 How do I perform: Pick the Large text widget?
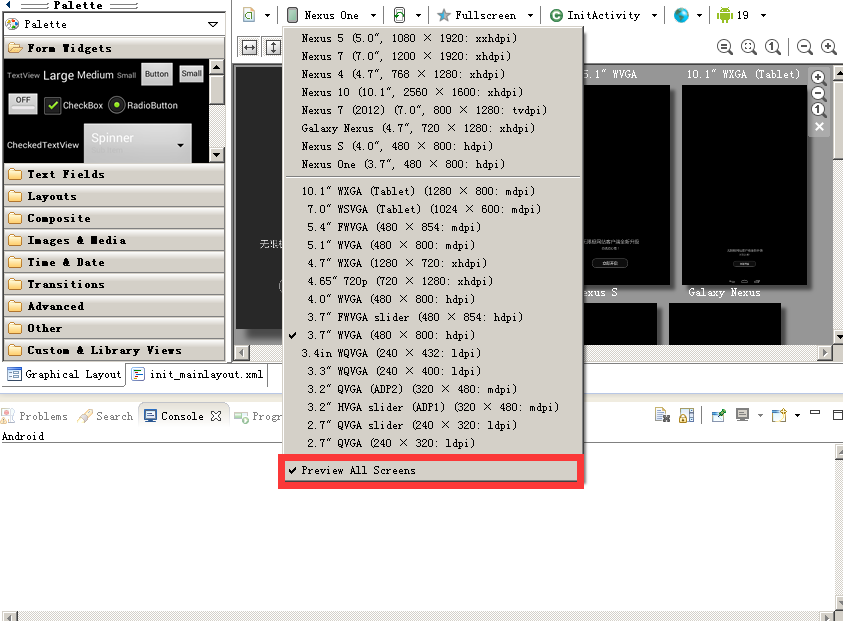[x=58, y=75]
